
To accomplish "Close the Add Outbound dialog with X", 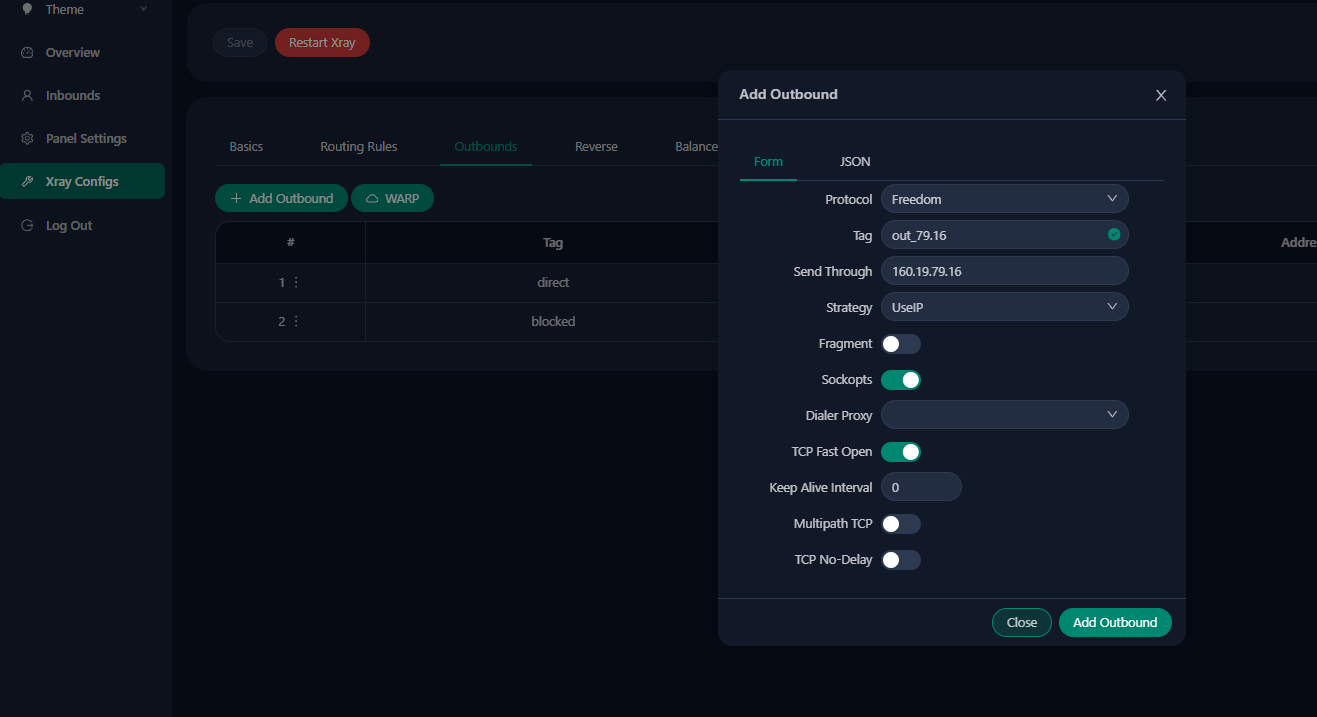I will 1161,95.
